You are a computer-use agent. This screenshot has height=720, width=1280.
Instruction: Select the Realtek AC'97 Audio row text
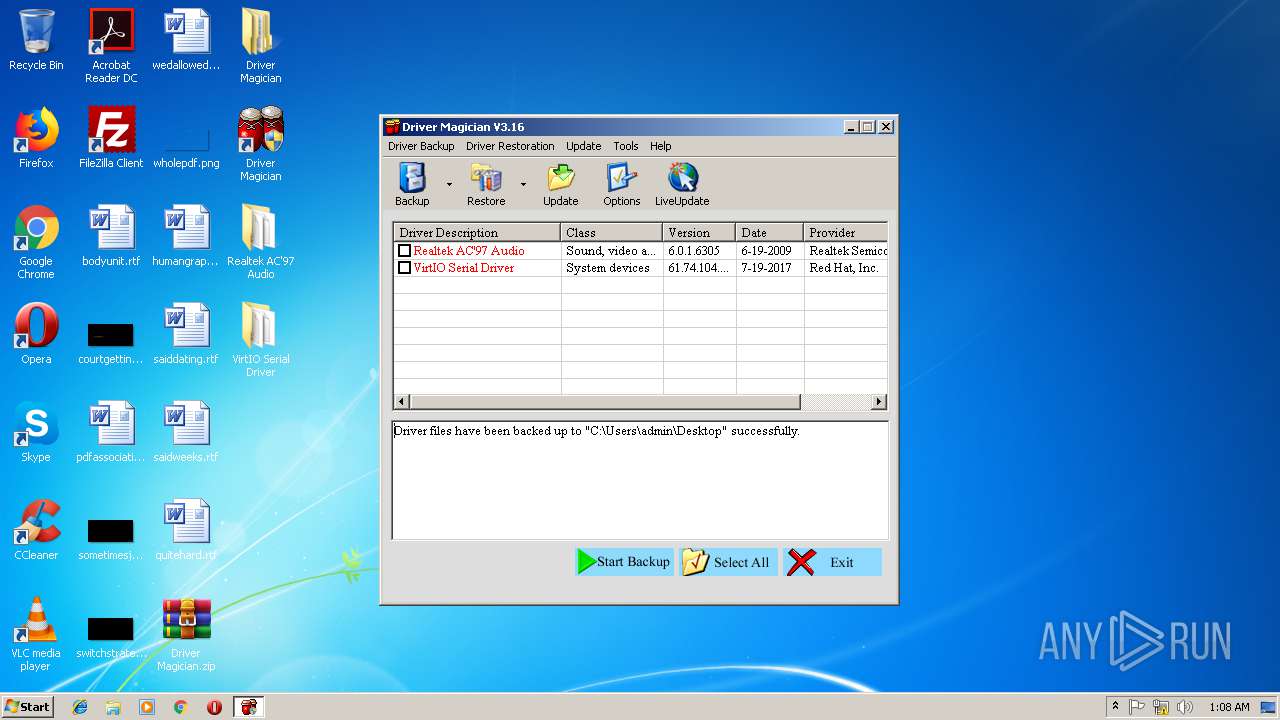469,251
